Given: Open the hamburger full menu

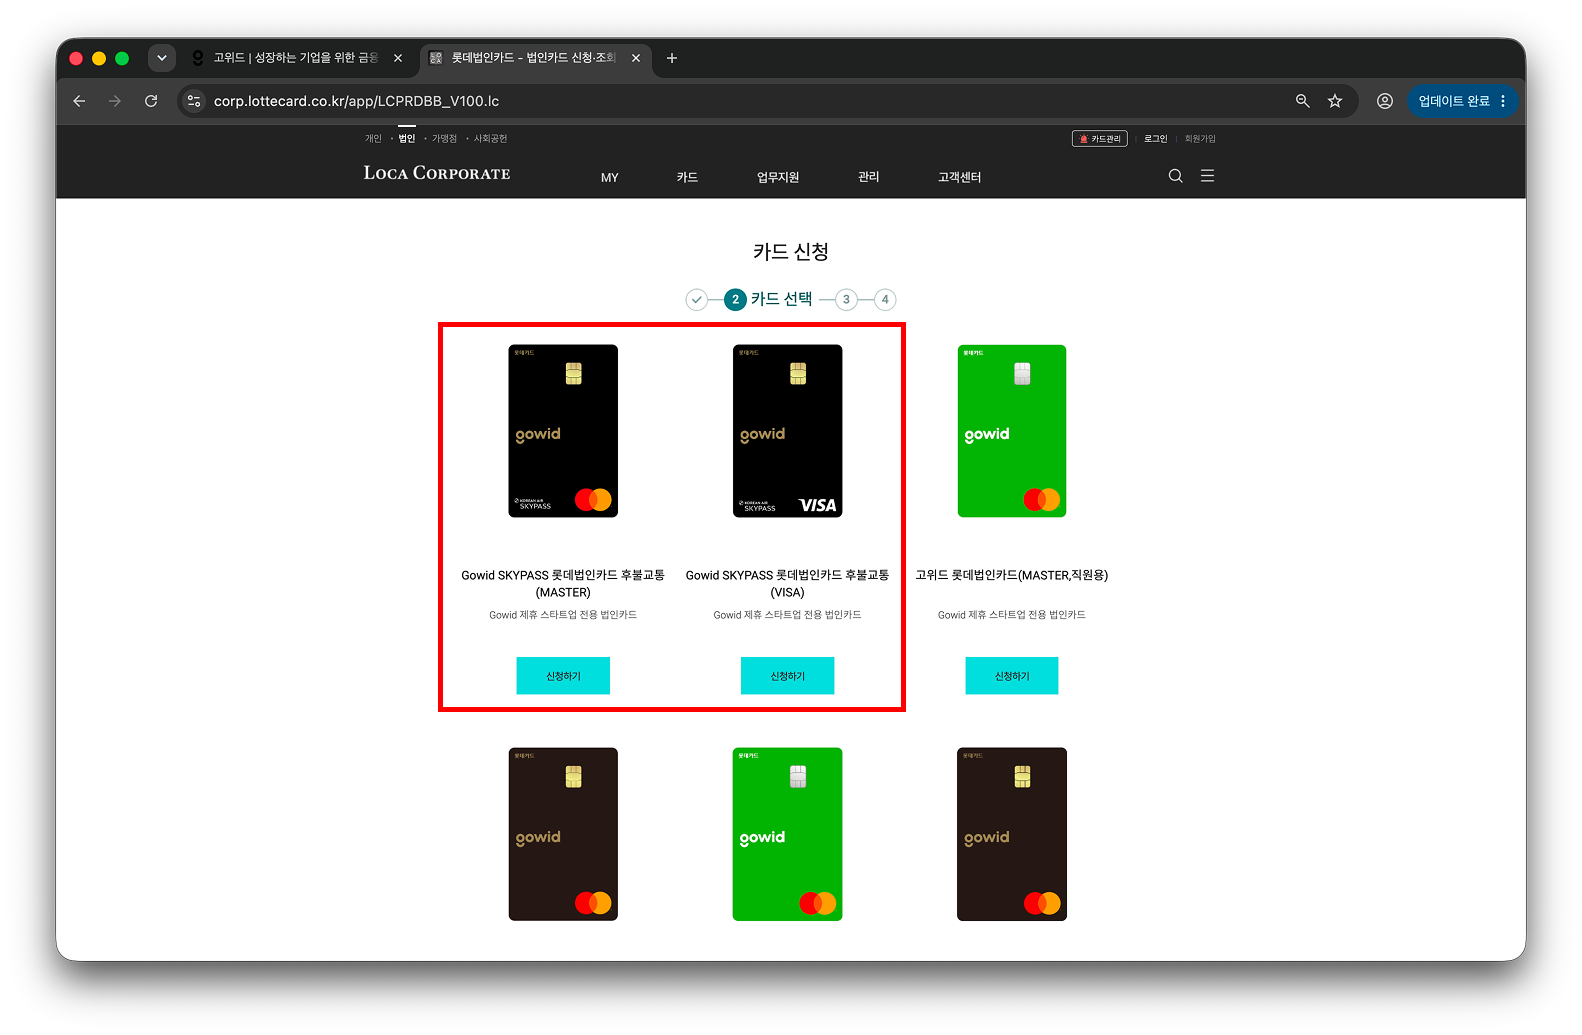Looking at the screenshot, I should [x=1208, y=176].
